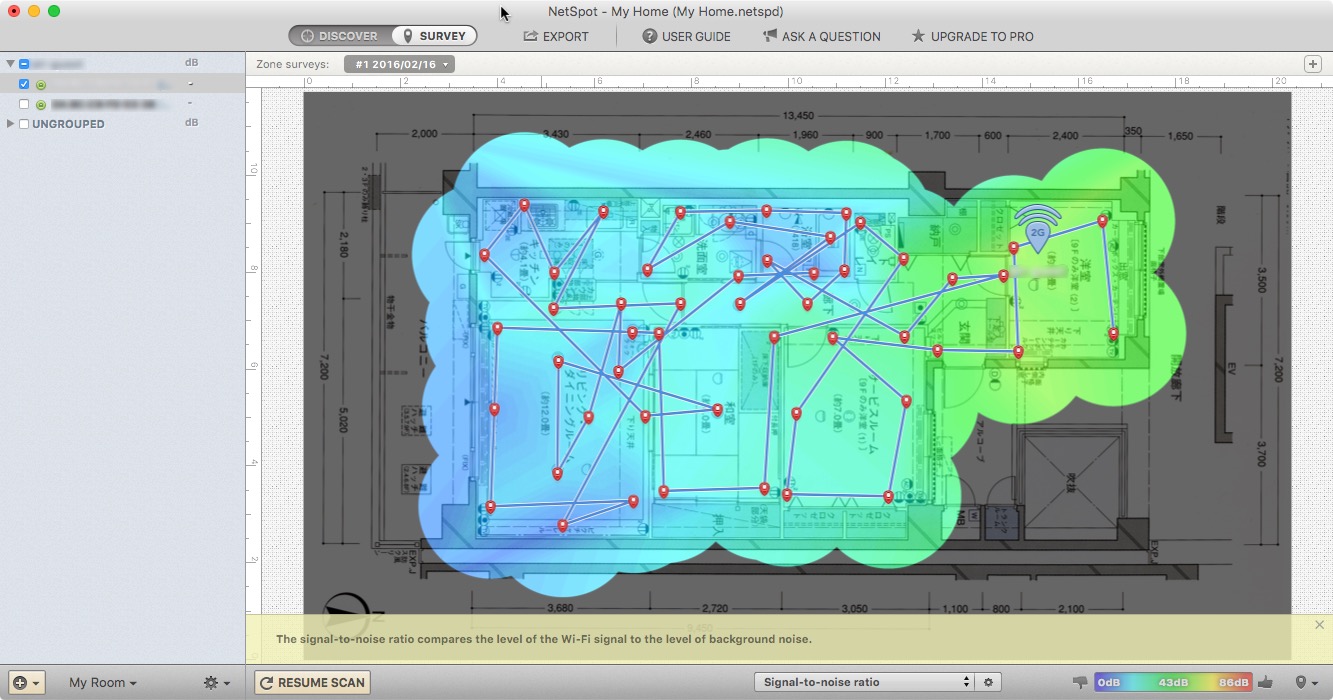The width and height of the screenshot is (1333, 700).
Task: Switch to SURVEY mode
Action: tap(433, 36)
